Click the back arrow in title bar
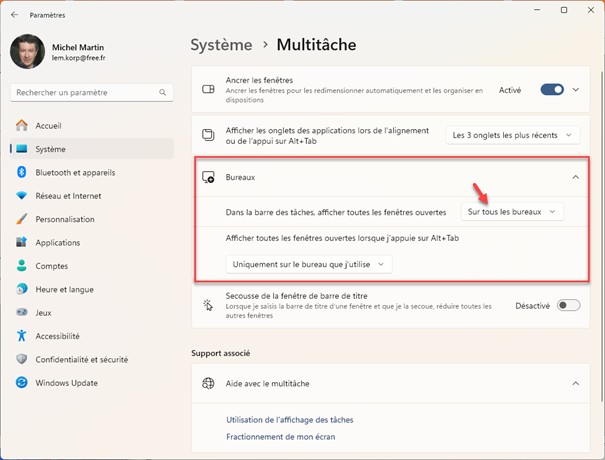605x460 pixels. tap(14, 15)
